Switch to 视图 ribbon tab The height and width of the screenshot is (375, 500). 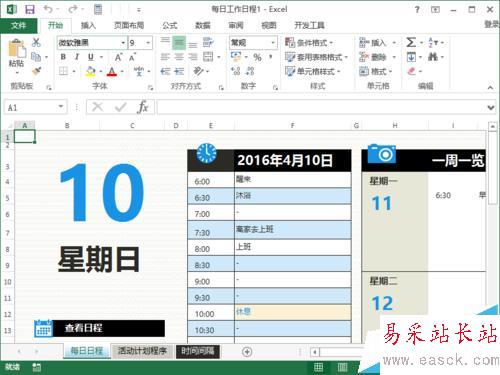pos(269,25)
